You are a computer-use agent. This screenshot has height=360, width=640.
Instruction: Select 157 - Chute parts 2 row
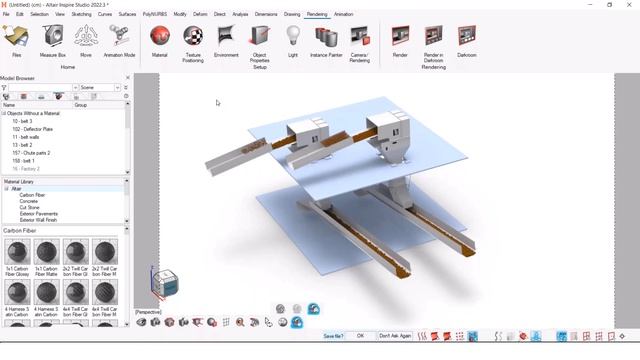point(31,153)
